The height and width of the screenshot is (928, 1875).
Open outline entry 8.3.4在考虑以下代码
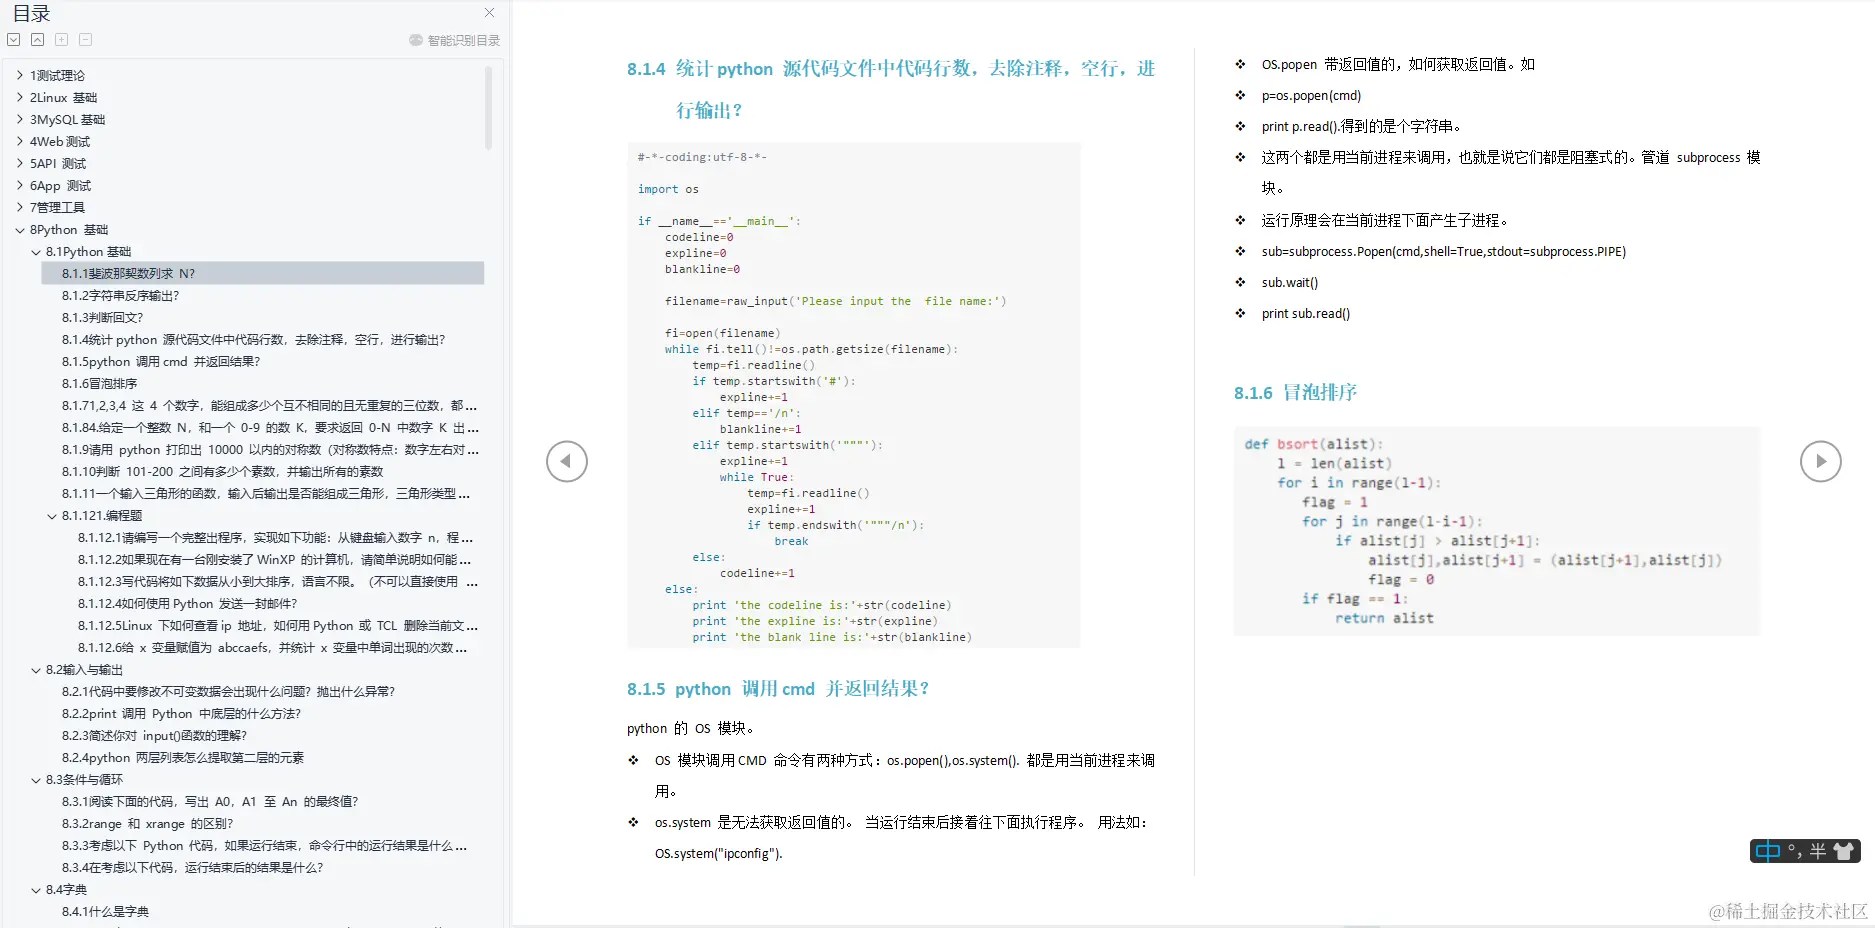(193, 867)
